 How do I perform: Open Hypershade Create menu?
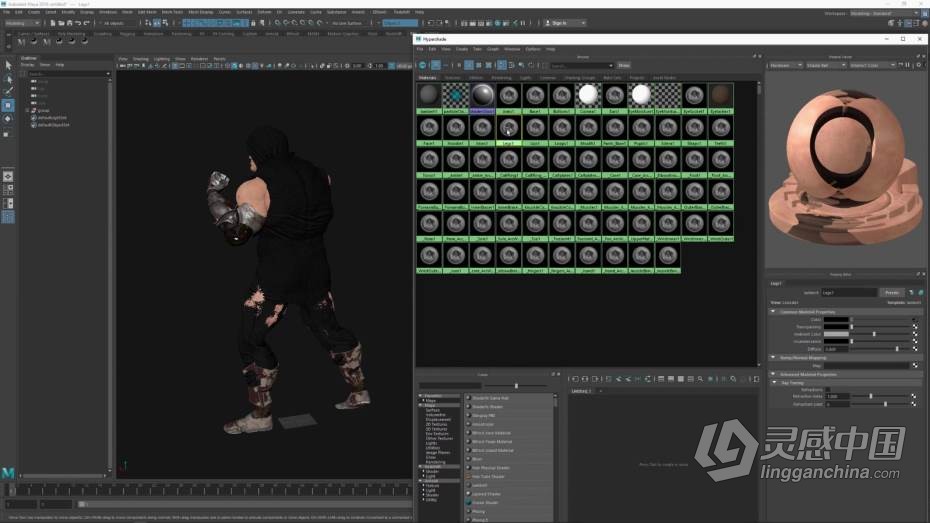(x=462, y=49)
